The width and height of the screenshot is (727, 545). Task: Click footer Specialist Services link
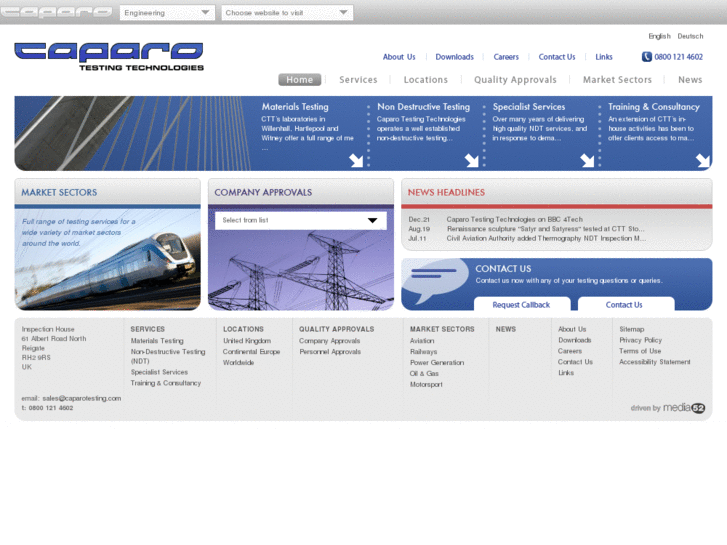159,372
